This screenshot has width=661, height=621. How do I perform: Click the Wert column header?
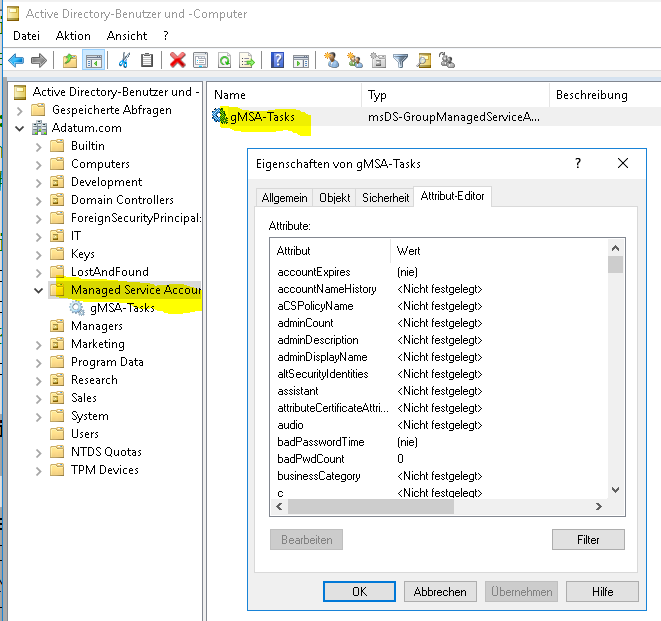[x=499, y=251]
